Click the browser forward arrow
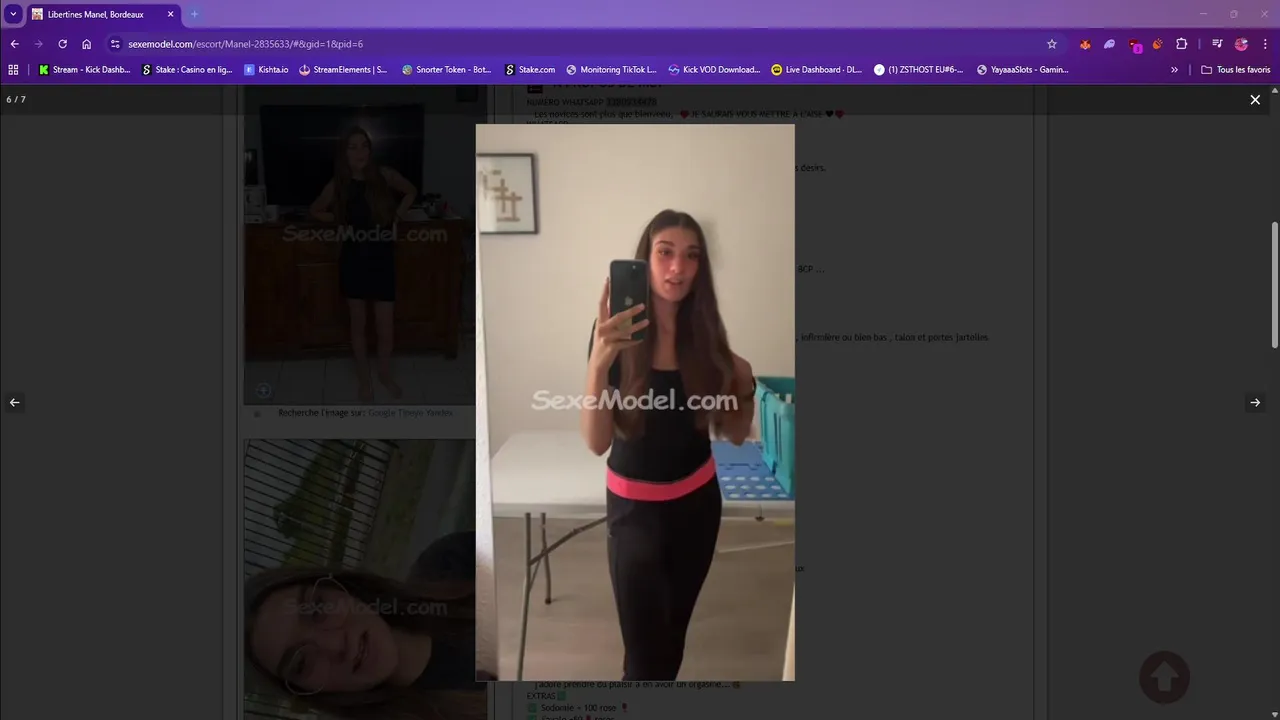 tap(39, 44)
